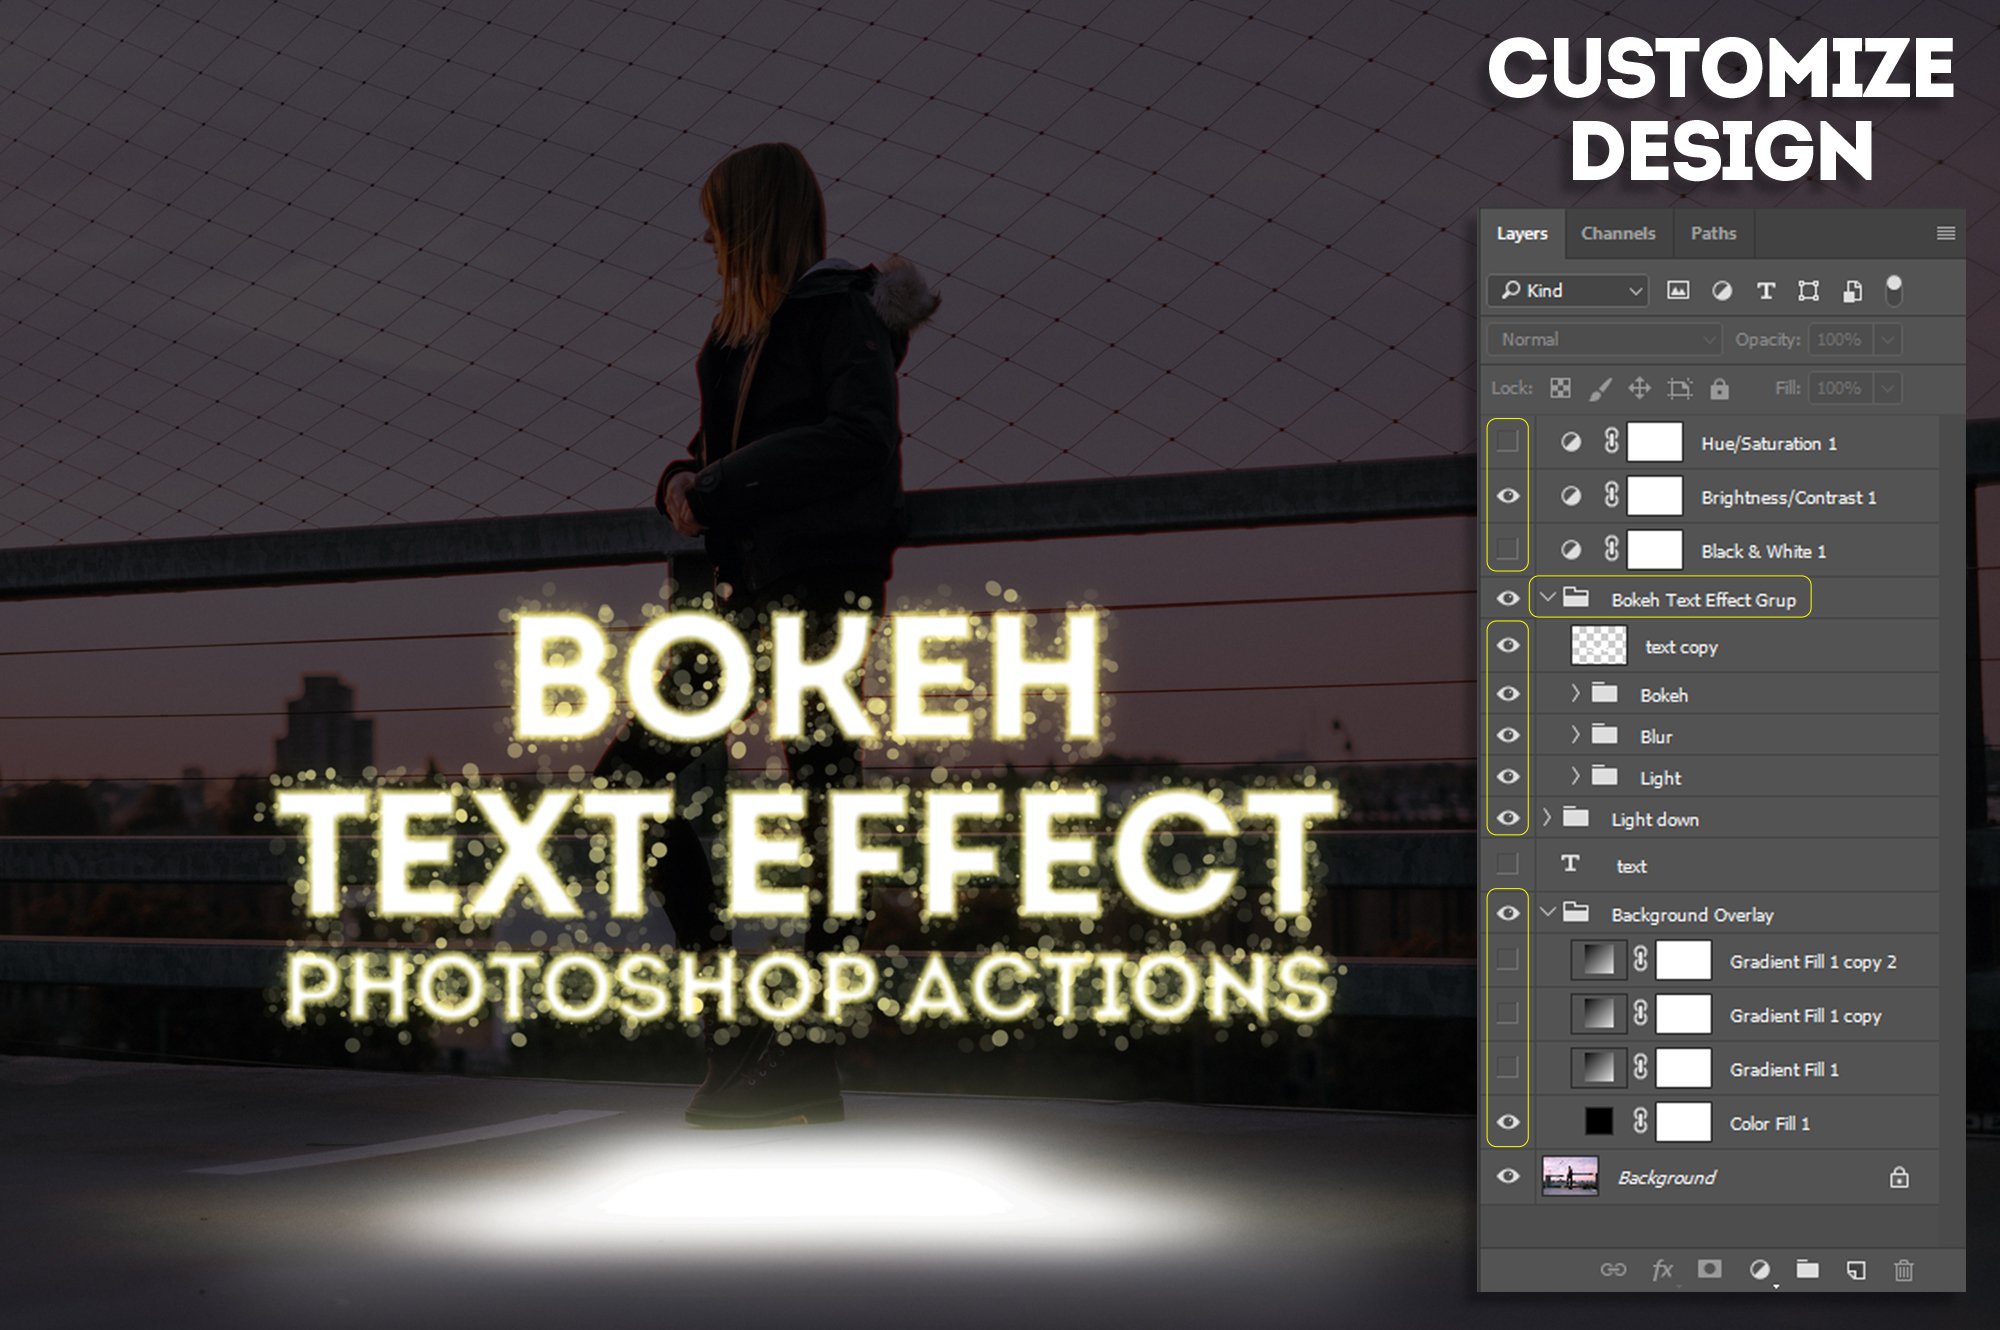Switch to the Channels tab
This screenshot has height=1330, width=2000.
click(1618, 233)
